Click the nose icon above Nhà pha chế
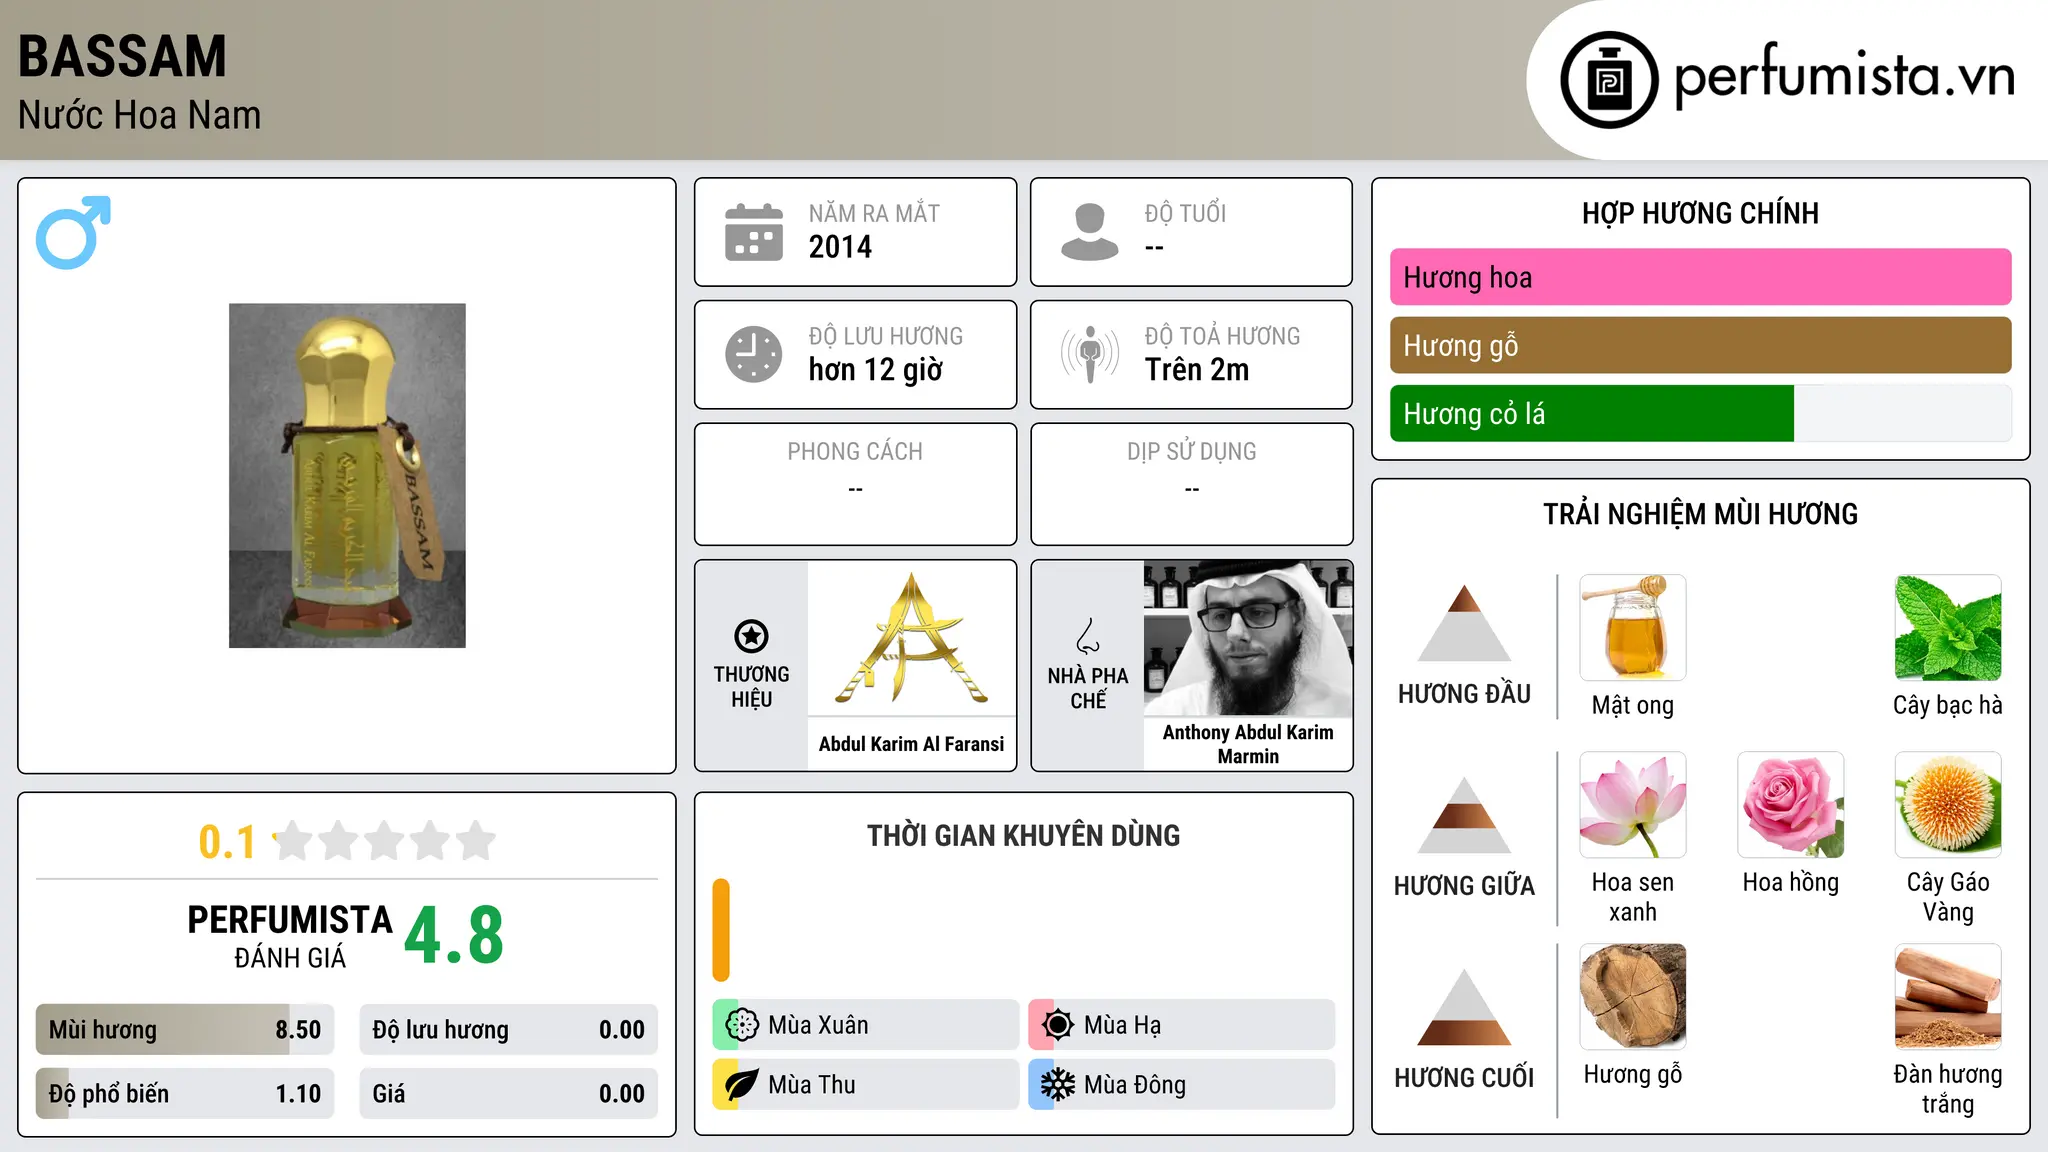The image size is (2048, 1152). tap(1088, 636)
